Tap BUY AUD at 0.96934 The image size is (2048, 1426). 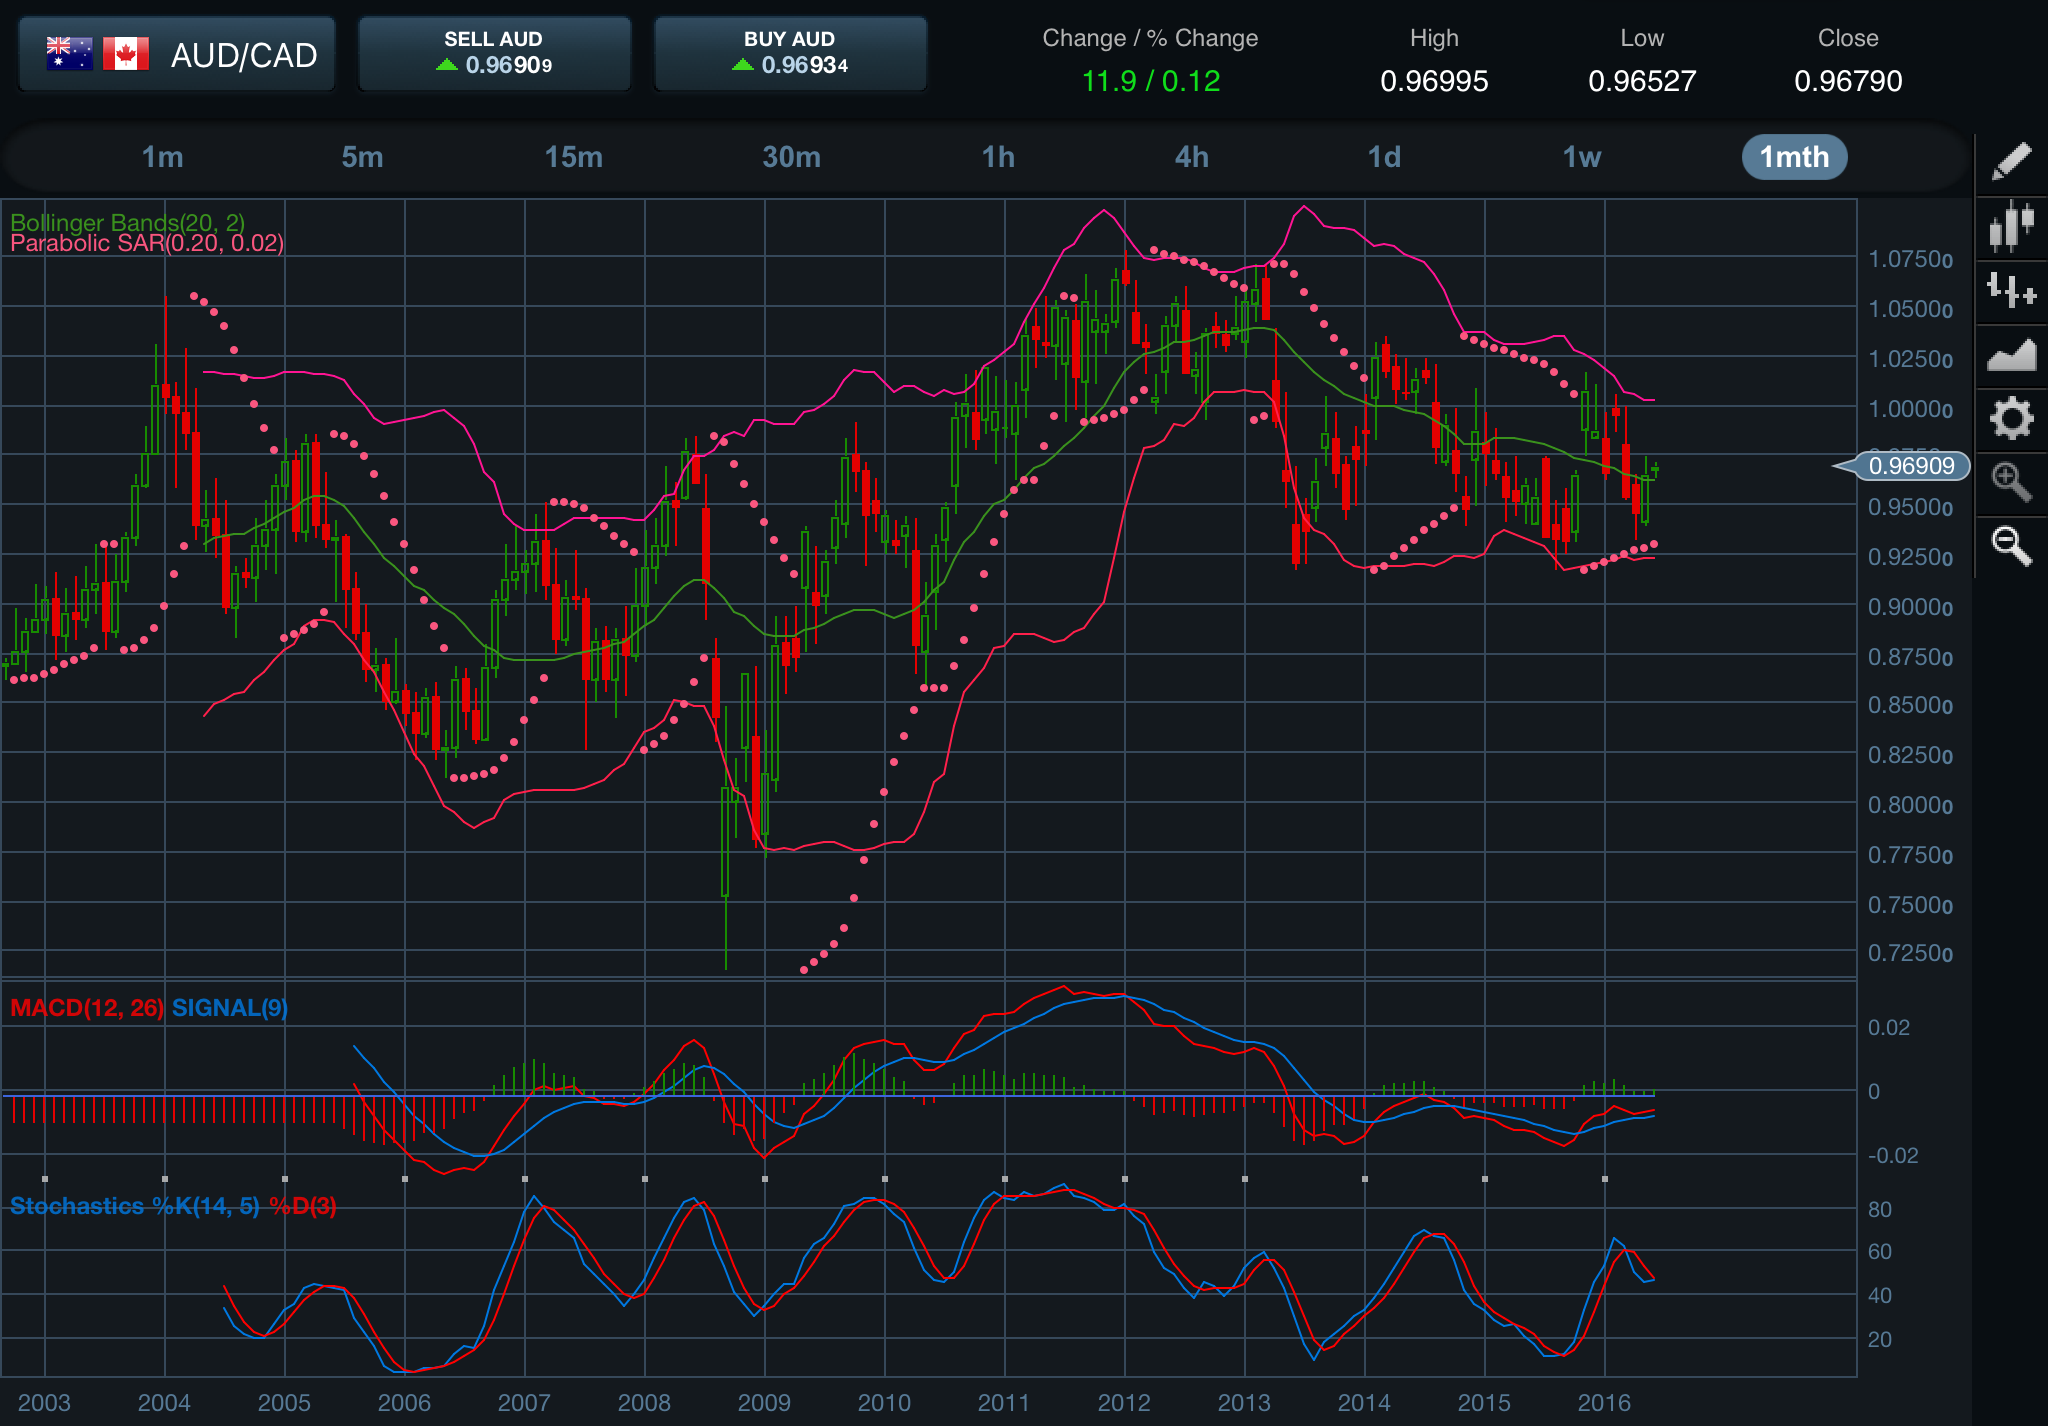coord(790,54)
